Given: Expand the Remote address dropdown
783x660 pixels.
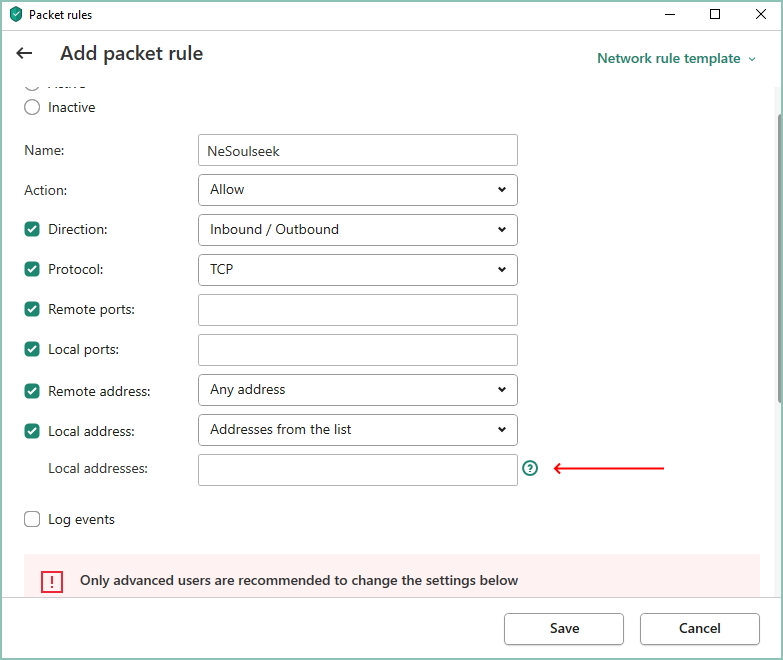Looking at the screenshot, I should pos(357,390).
